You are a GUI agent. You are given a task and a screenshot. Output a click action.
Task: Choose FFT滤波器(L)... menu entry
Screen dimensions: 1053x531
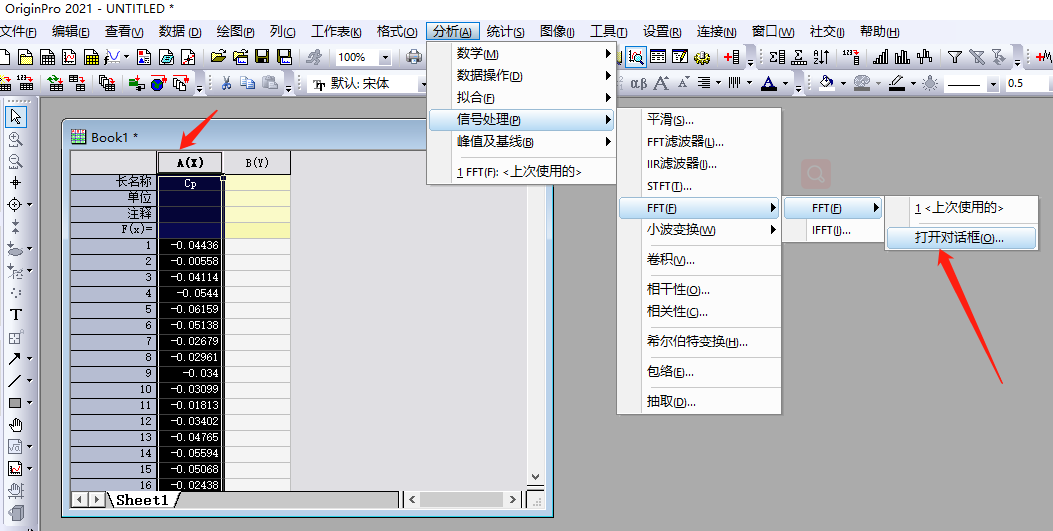pyautogui.click(x=699, y=142)
